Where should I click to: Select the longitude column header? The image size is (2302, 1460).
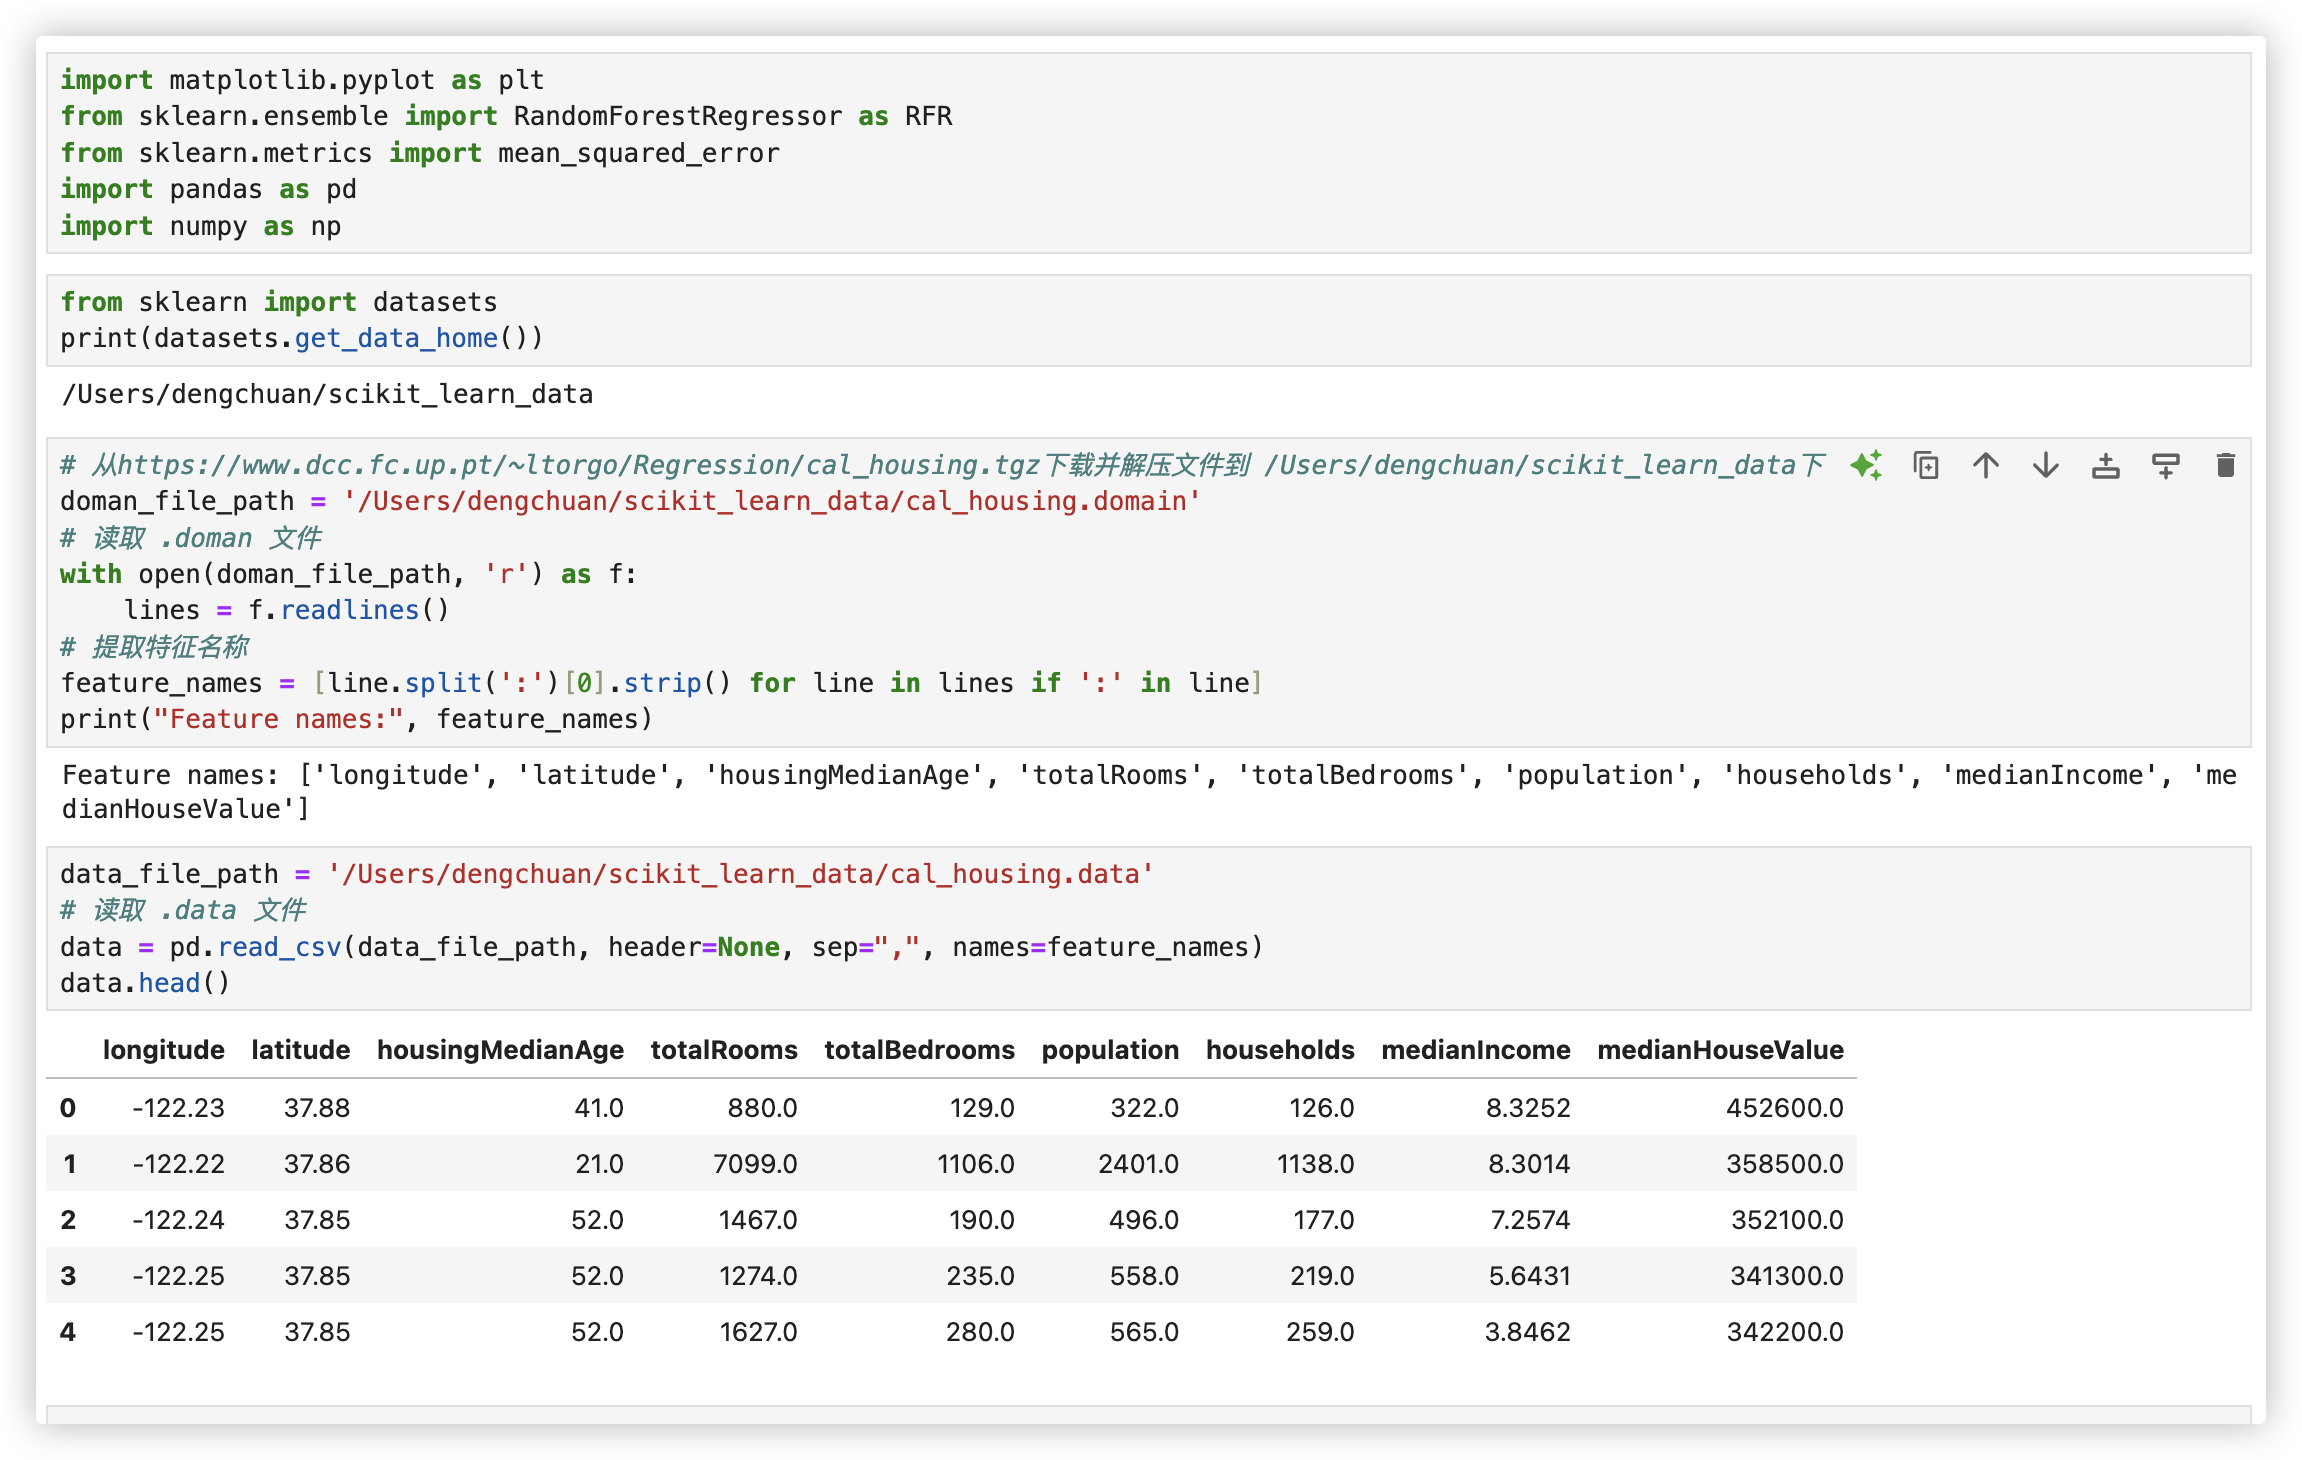click(163, 1047)
